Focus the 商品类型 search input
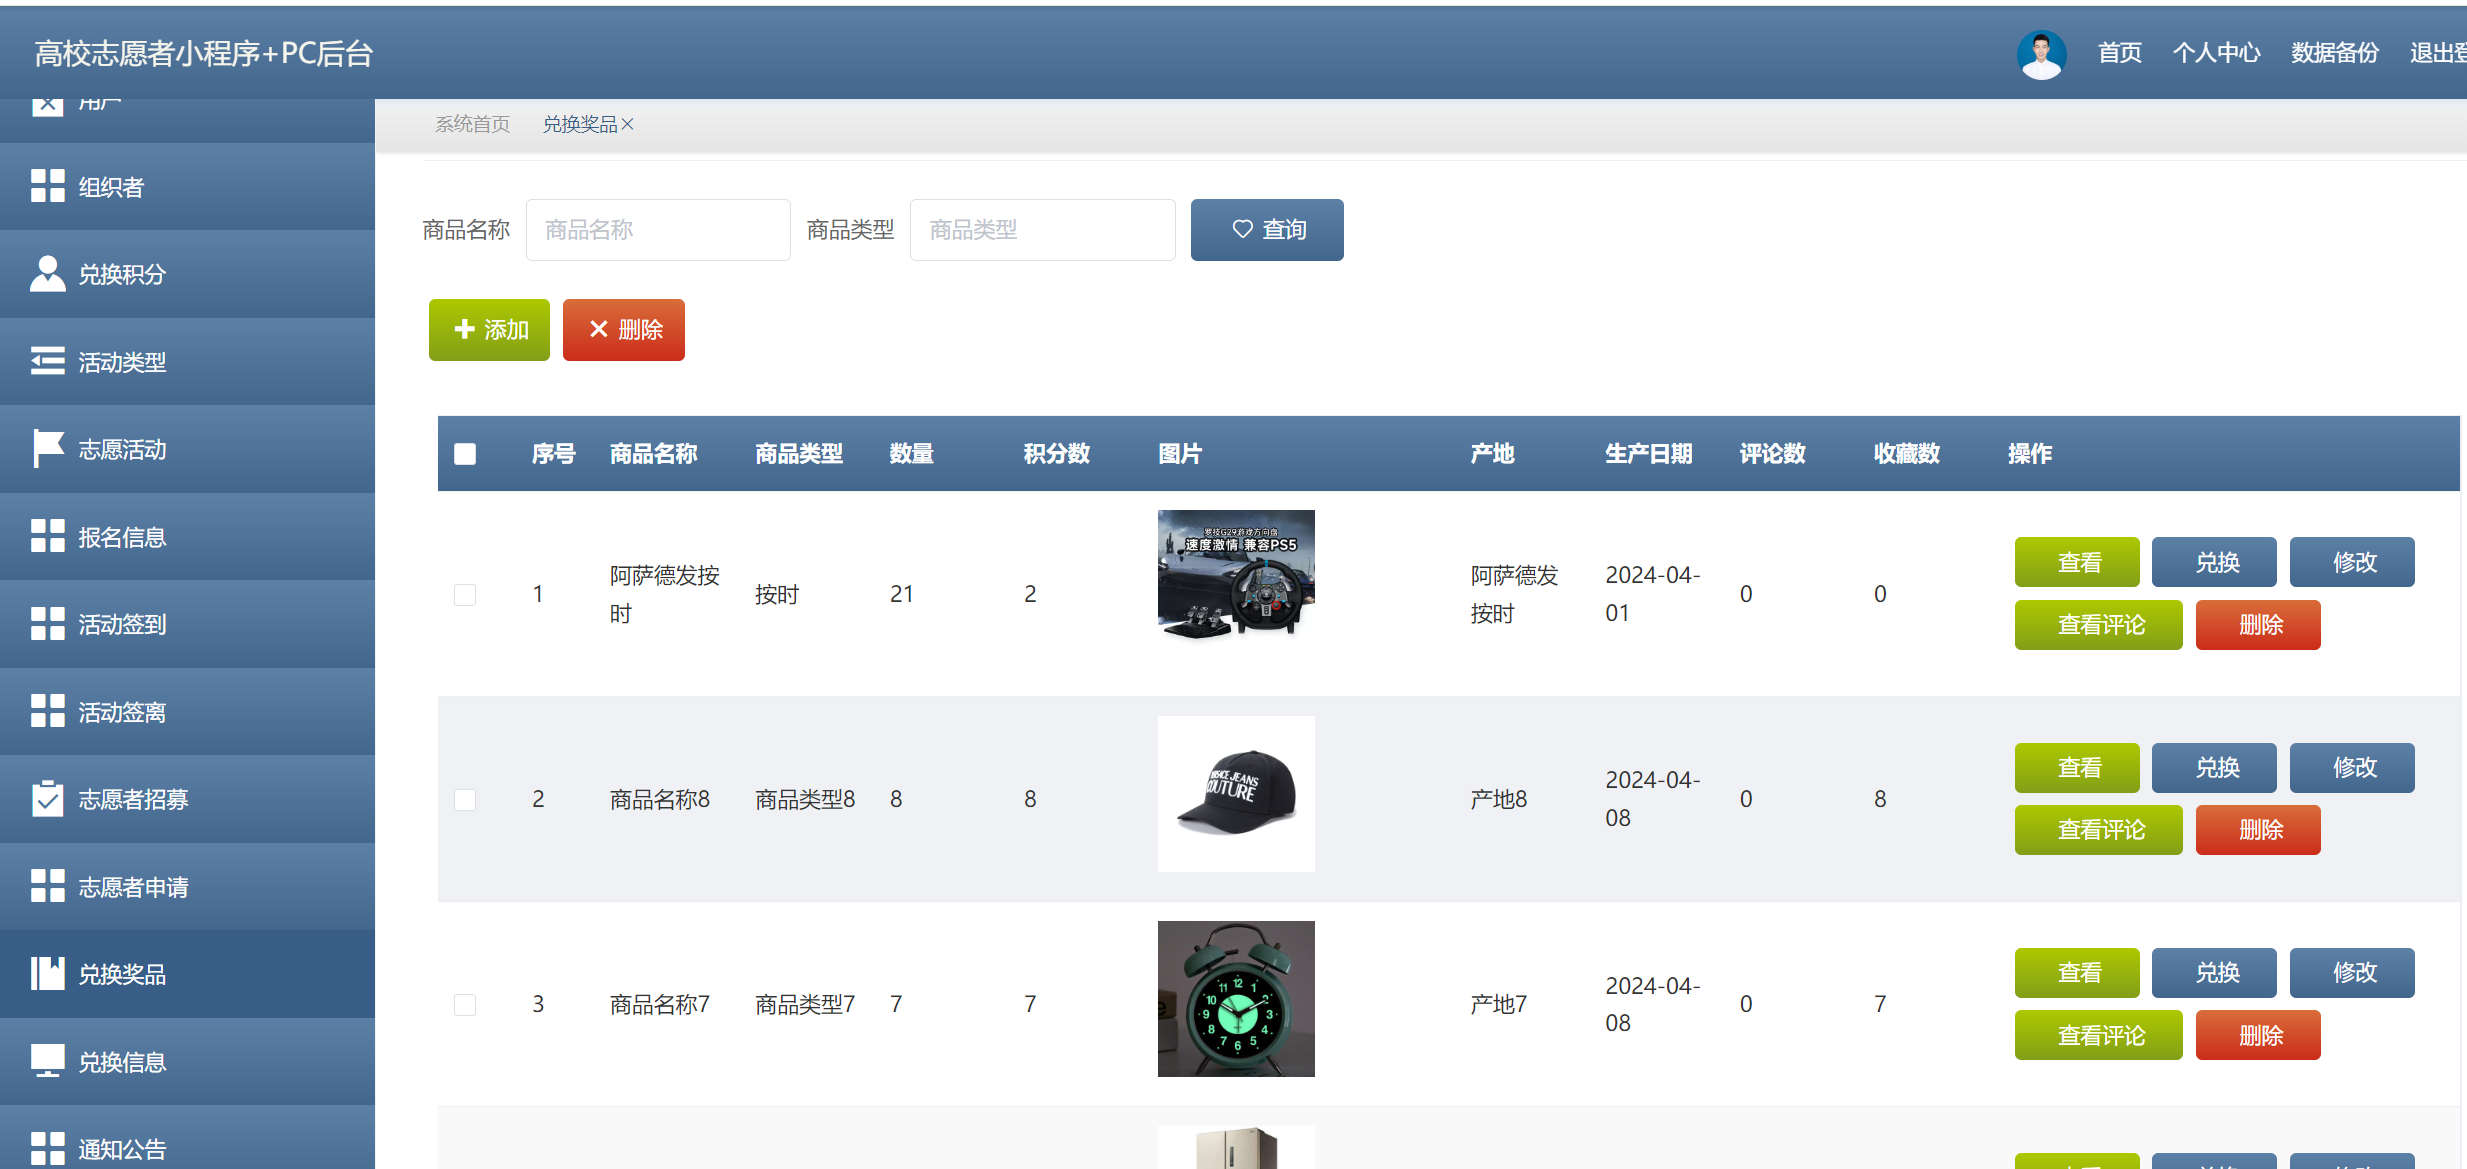This screenshot has width=2467, height=1169. tap(1043, 230)
